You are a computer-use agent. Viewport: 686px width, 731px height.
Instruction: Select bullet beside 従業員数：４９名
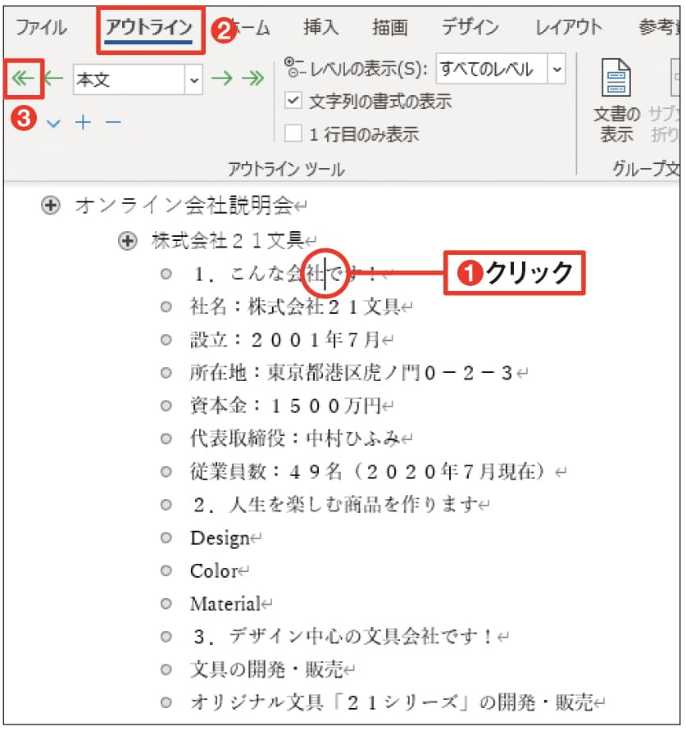click(166, 472)
